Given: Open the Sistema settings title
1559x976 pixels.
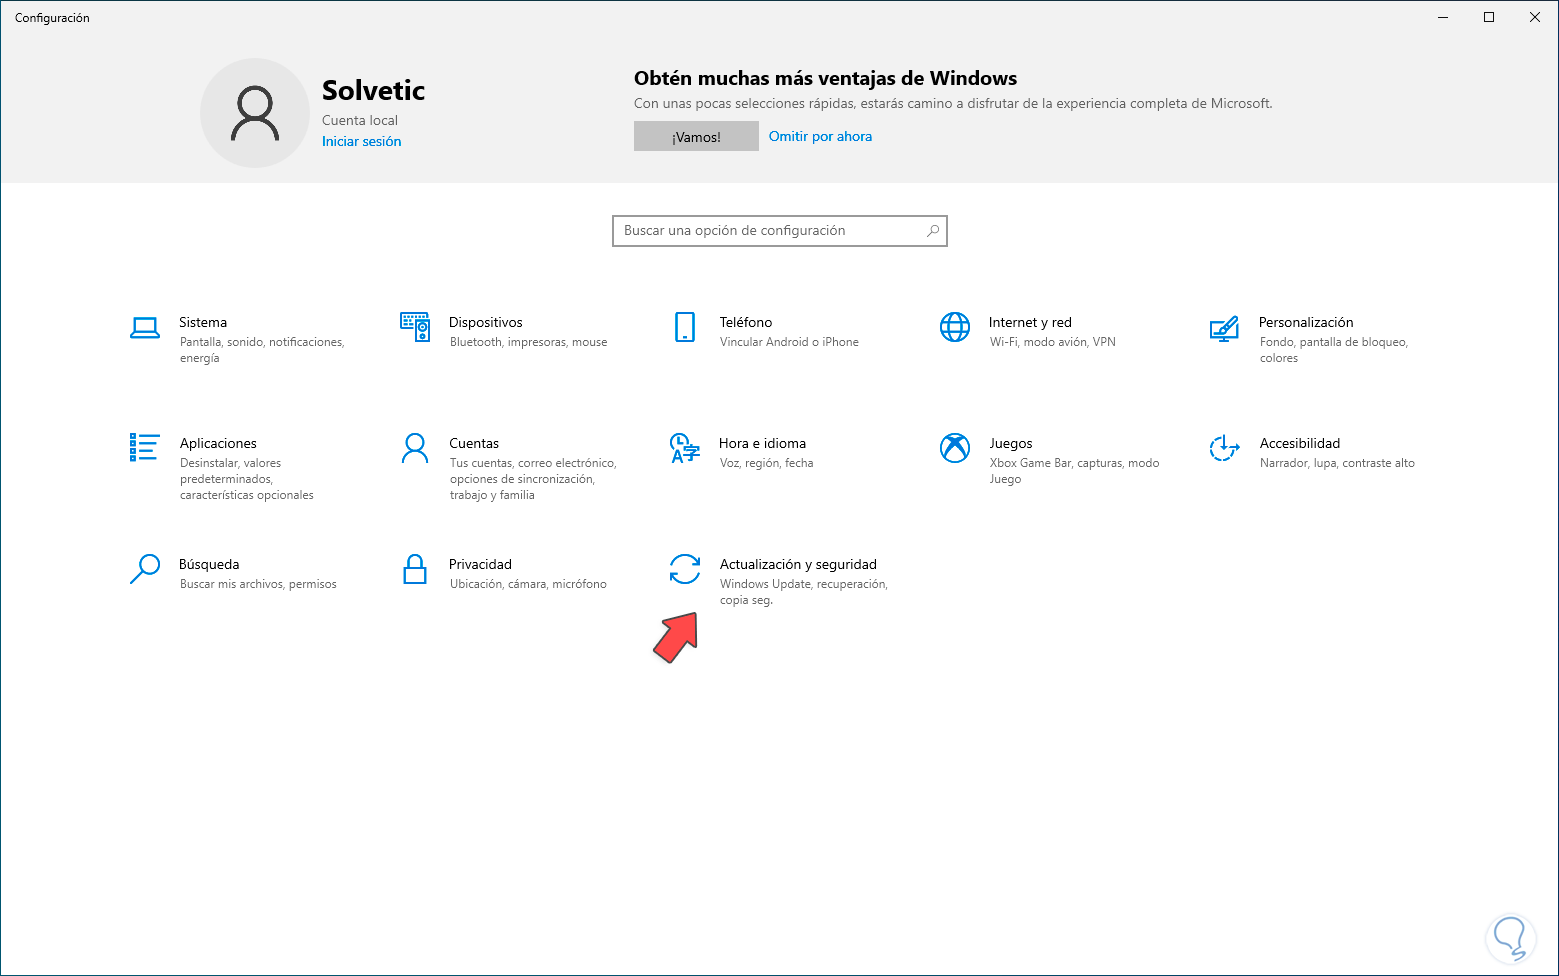Looking at the screenshot, I should [x=203, y=322].
